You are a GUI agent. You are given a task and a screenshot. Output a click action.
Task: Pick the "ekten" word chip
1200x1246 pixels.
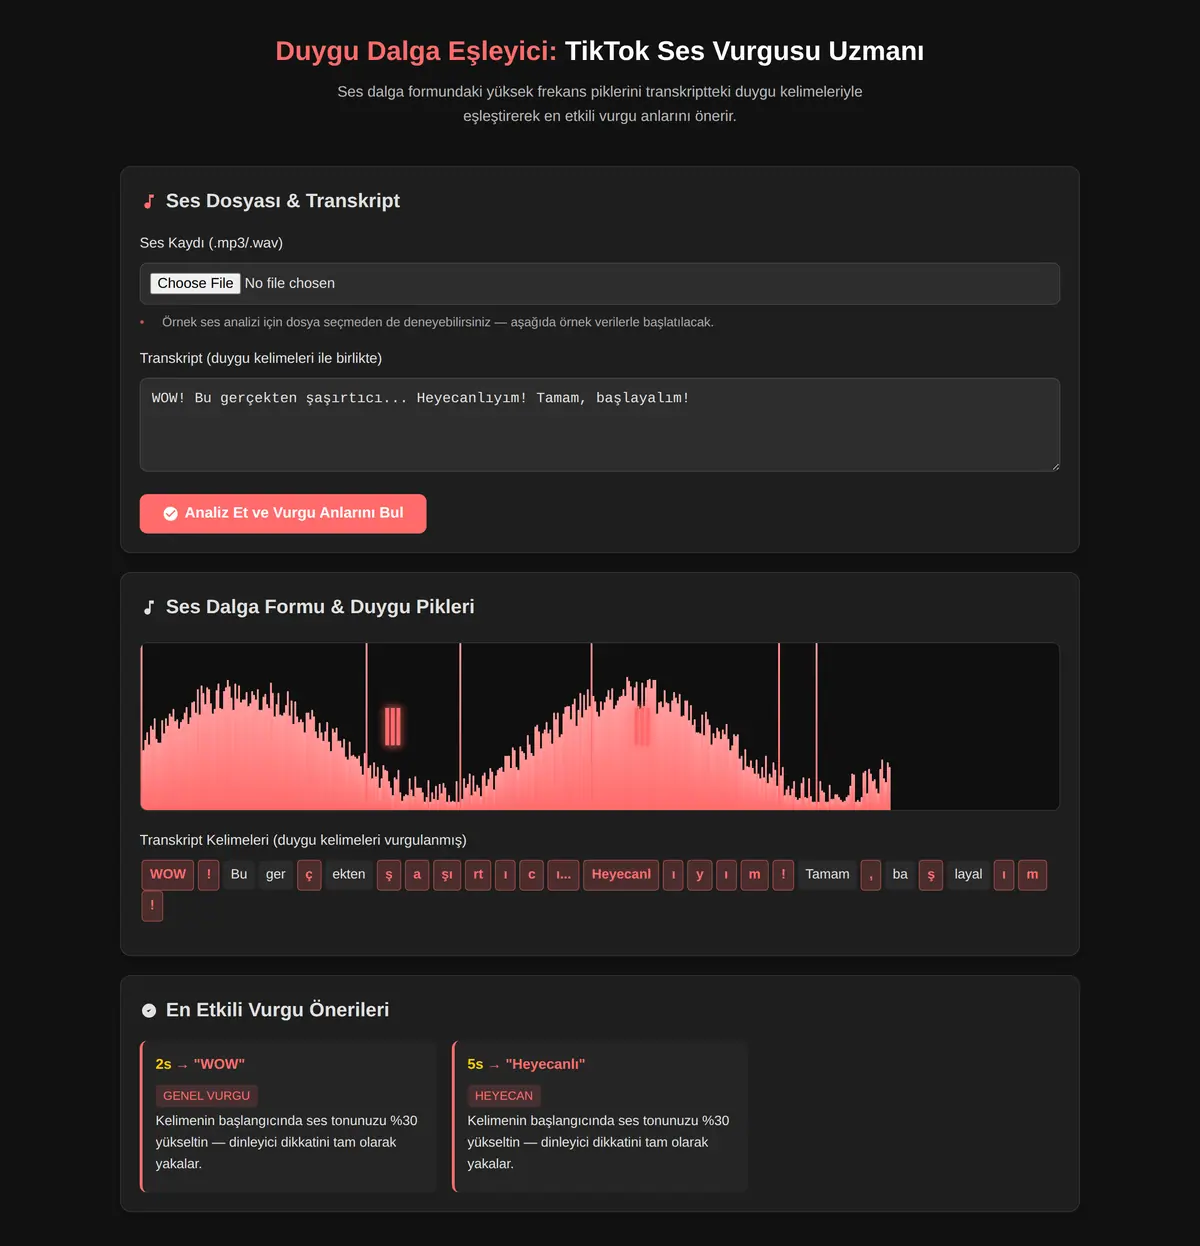click(x=349, y=875)
